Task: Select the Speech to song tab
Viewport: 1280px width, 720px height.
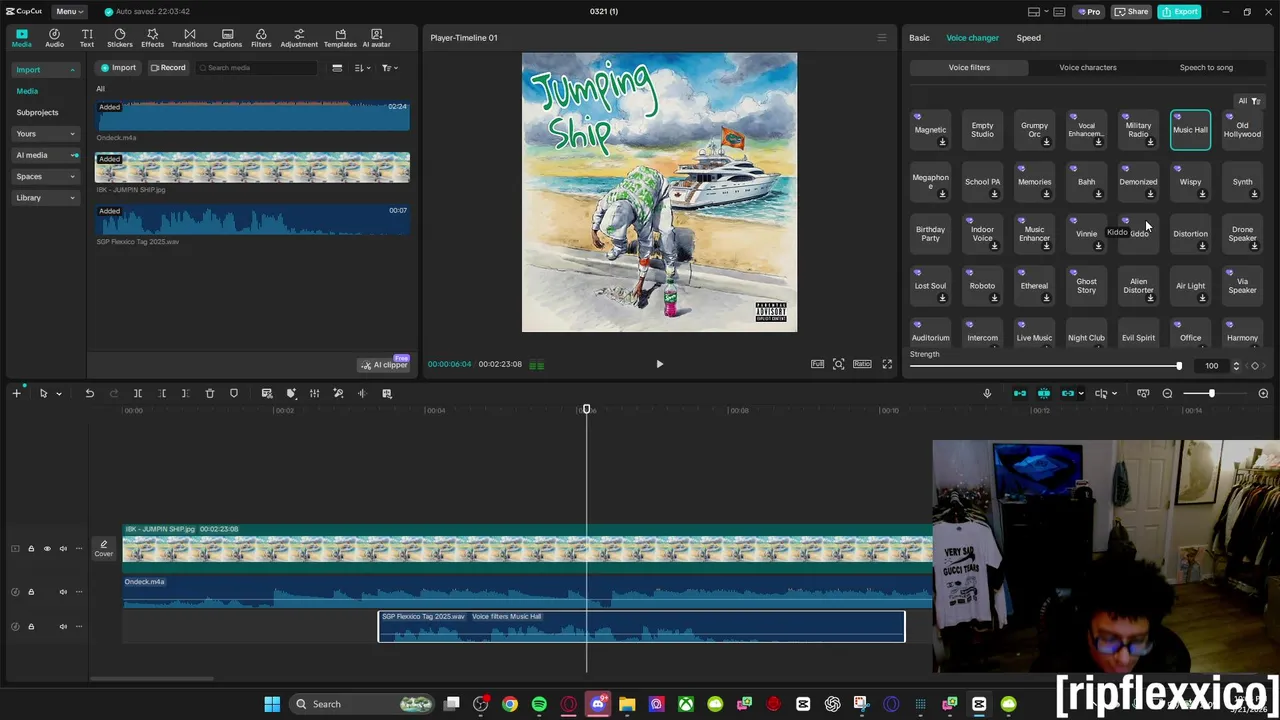Action: point(1206,67)
